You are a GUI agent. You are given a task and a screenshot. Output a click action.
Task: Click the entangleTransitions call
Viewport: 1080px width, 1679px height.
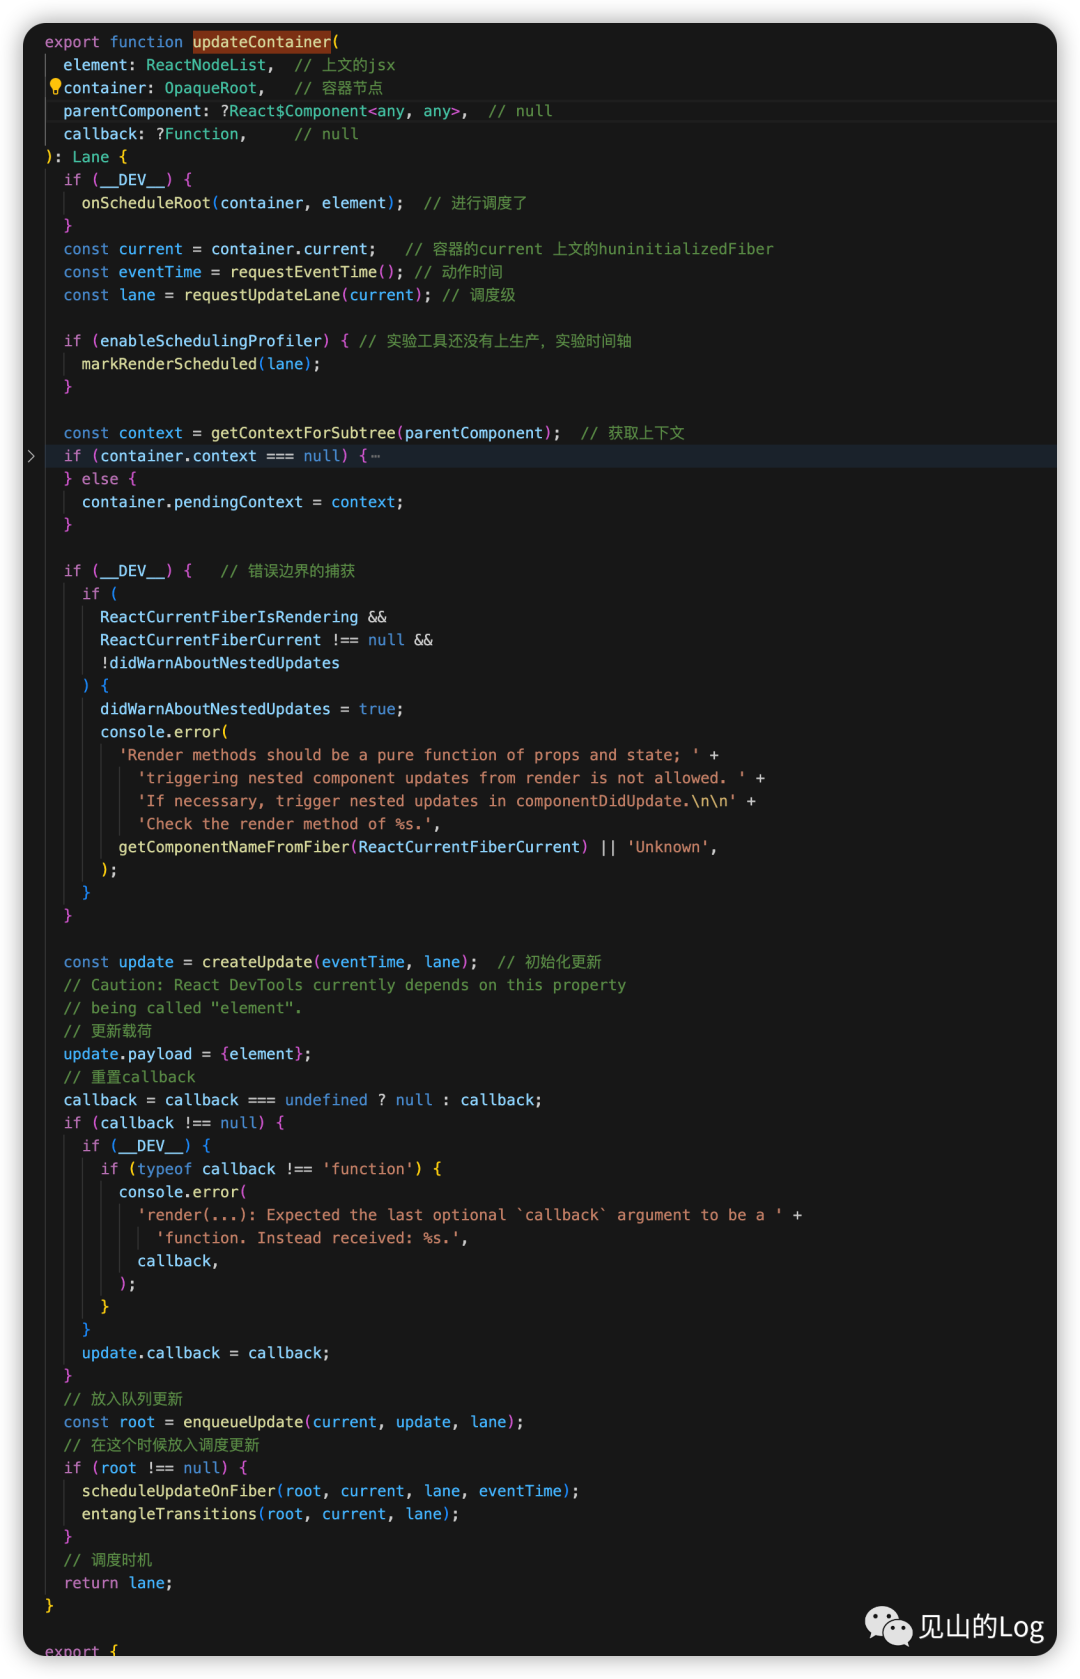click(x=169, y=1514)
